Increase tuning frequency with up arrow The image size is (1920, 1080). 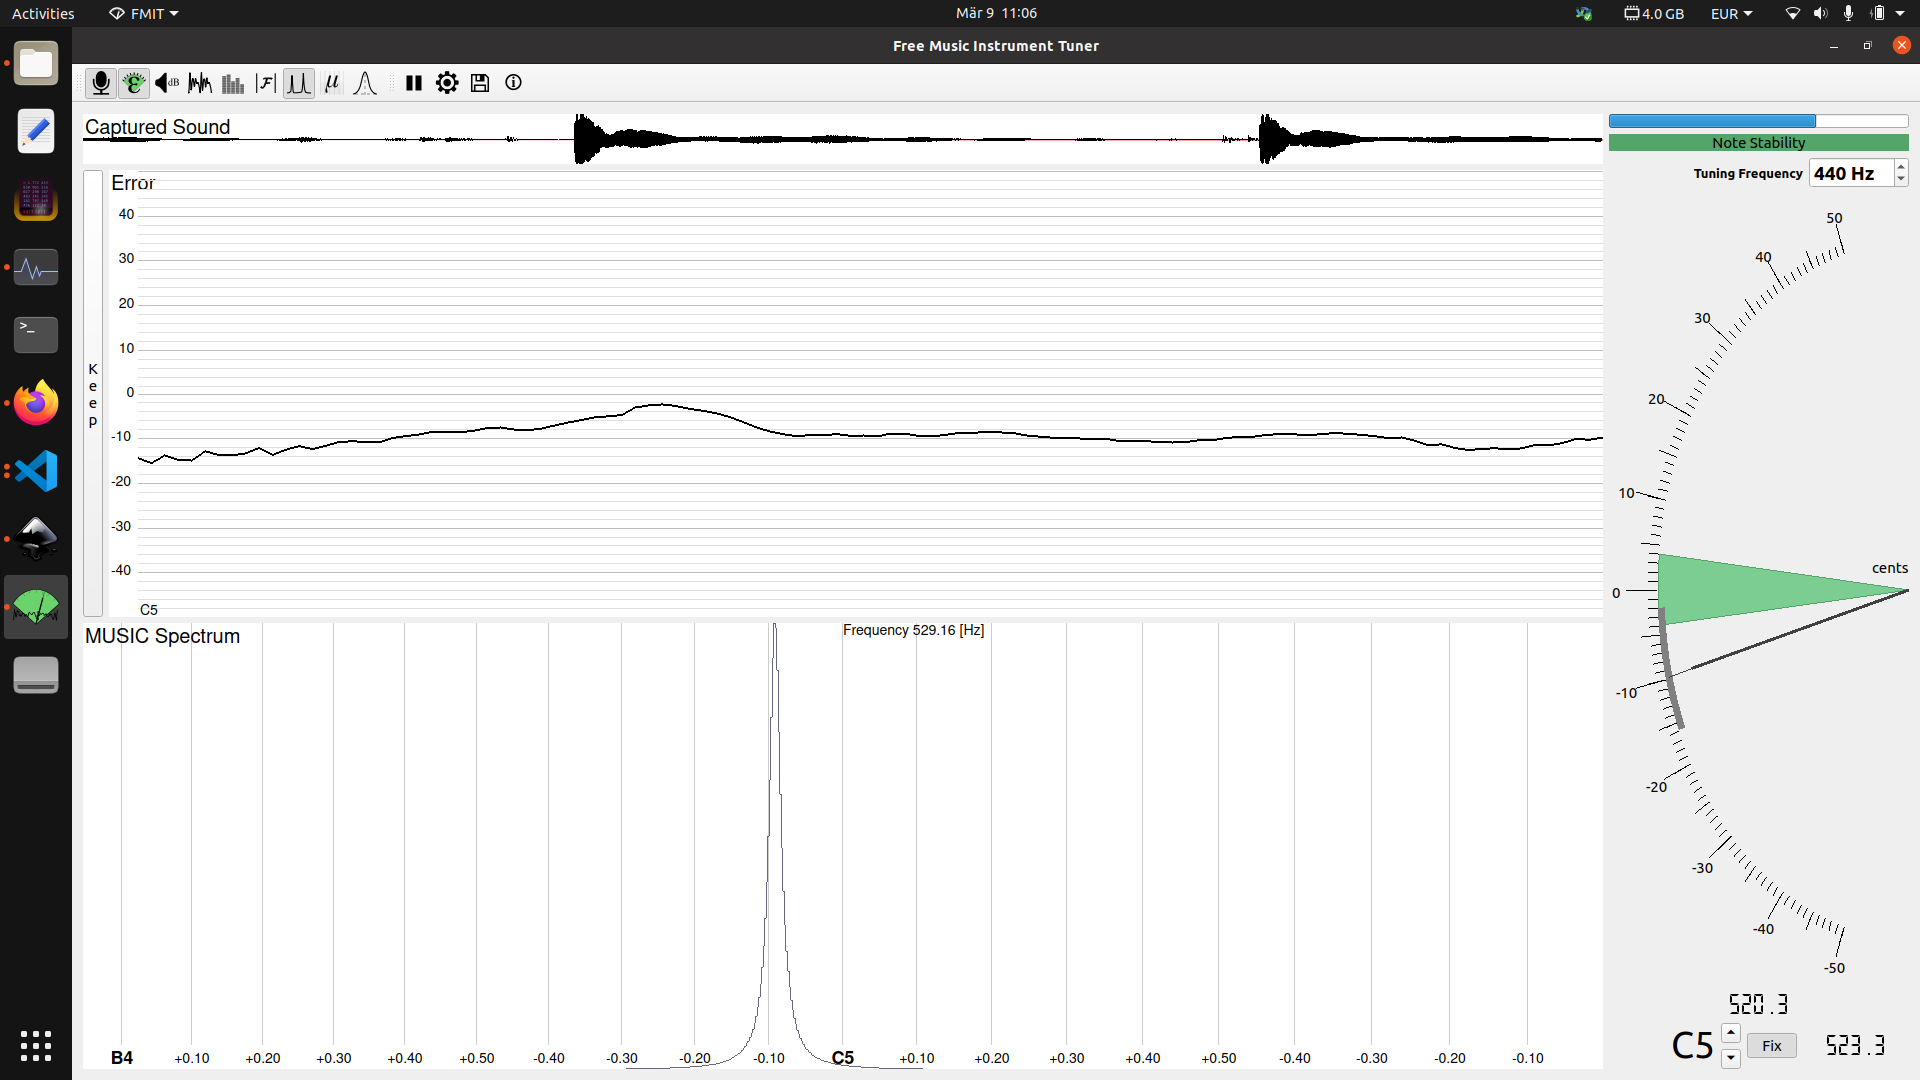(1901, 168)
